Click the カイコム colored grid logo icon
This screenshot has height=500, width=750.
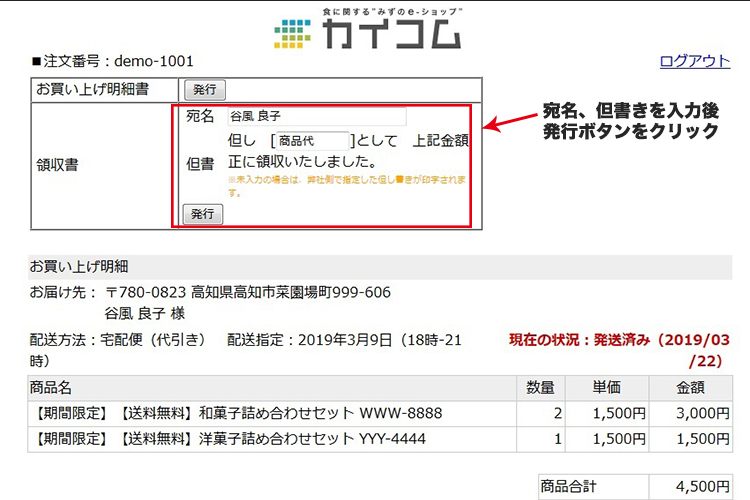point(295,33)
